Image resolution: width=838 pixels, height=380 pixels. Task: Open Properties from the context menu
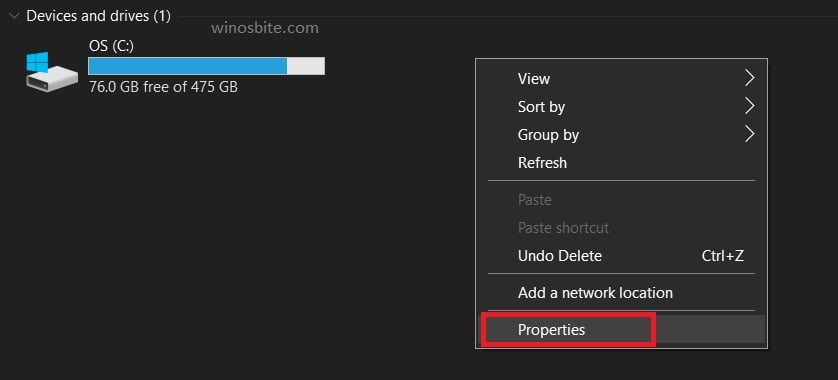(x=621, y=329)
